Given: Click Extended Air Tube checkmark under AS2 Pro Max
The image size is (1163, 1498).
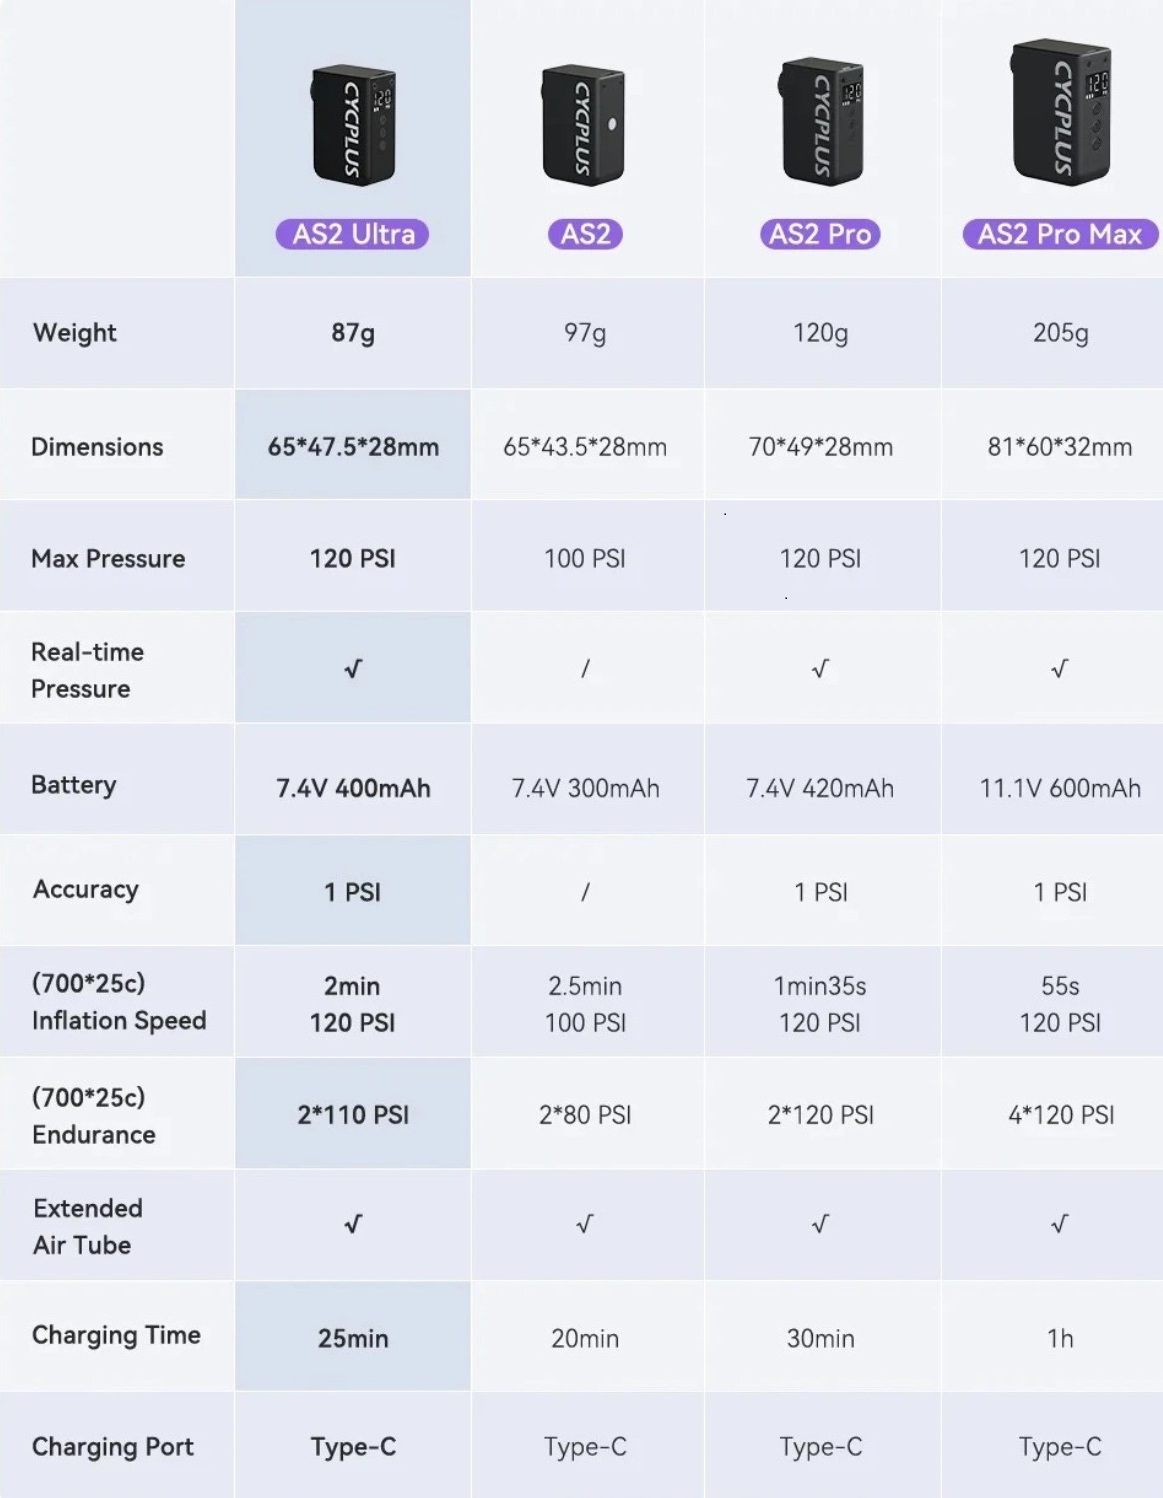Looking at the screenshot, I should tap(1060, 1225).
